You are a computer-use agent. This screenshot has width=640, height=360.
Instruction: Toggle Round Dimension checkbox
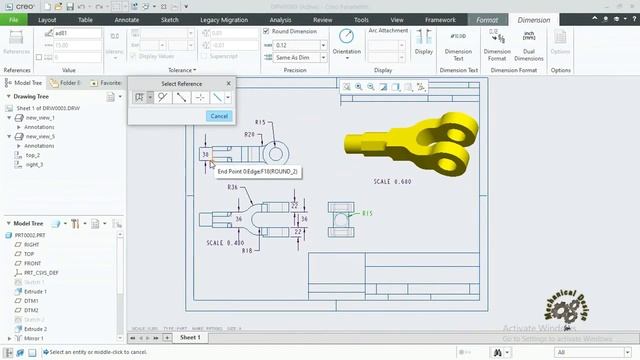coord(266,31)
